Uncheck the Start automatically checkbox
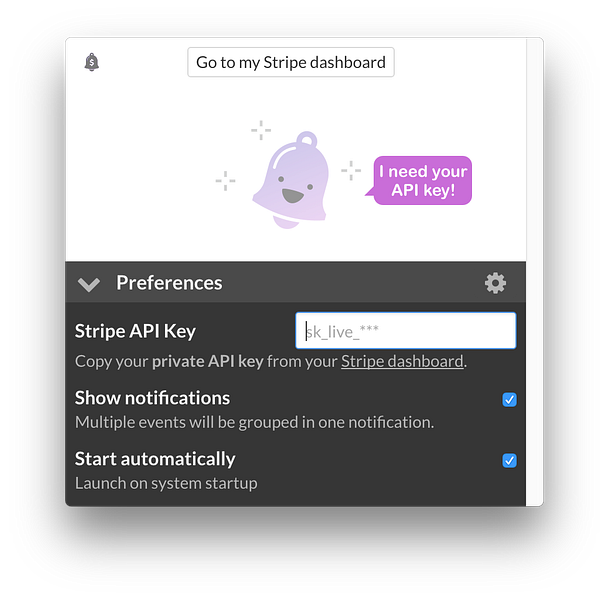 509,461
